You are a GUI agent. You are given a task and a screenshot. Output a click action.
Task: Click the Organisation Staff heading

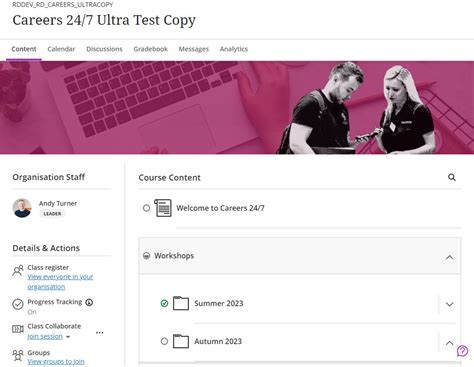pos(49,177)
